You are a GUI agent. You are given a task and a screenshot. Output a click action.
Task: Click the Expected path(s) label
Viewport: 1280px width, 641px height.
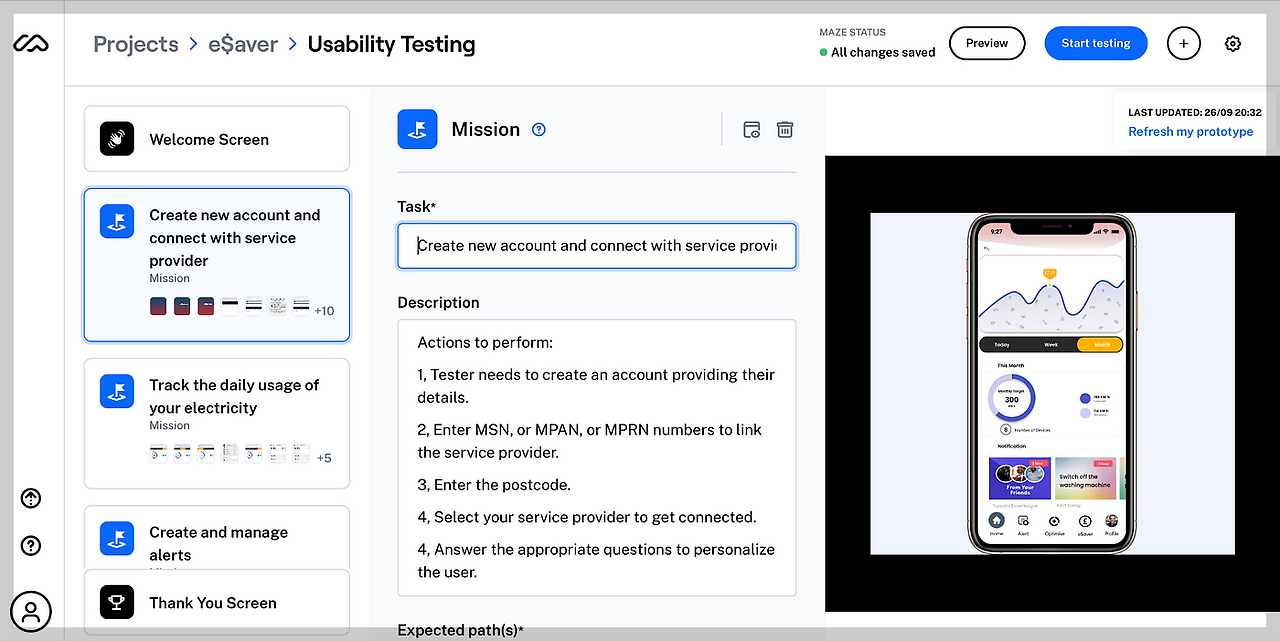click(x=460, y=630)
